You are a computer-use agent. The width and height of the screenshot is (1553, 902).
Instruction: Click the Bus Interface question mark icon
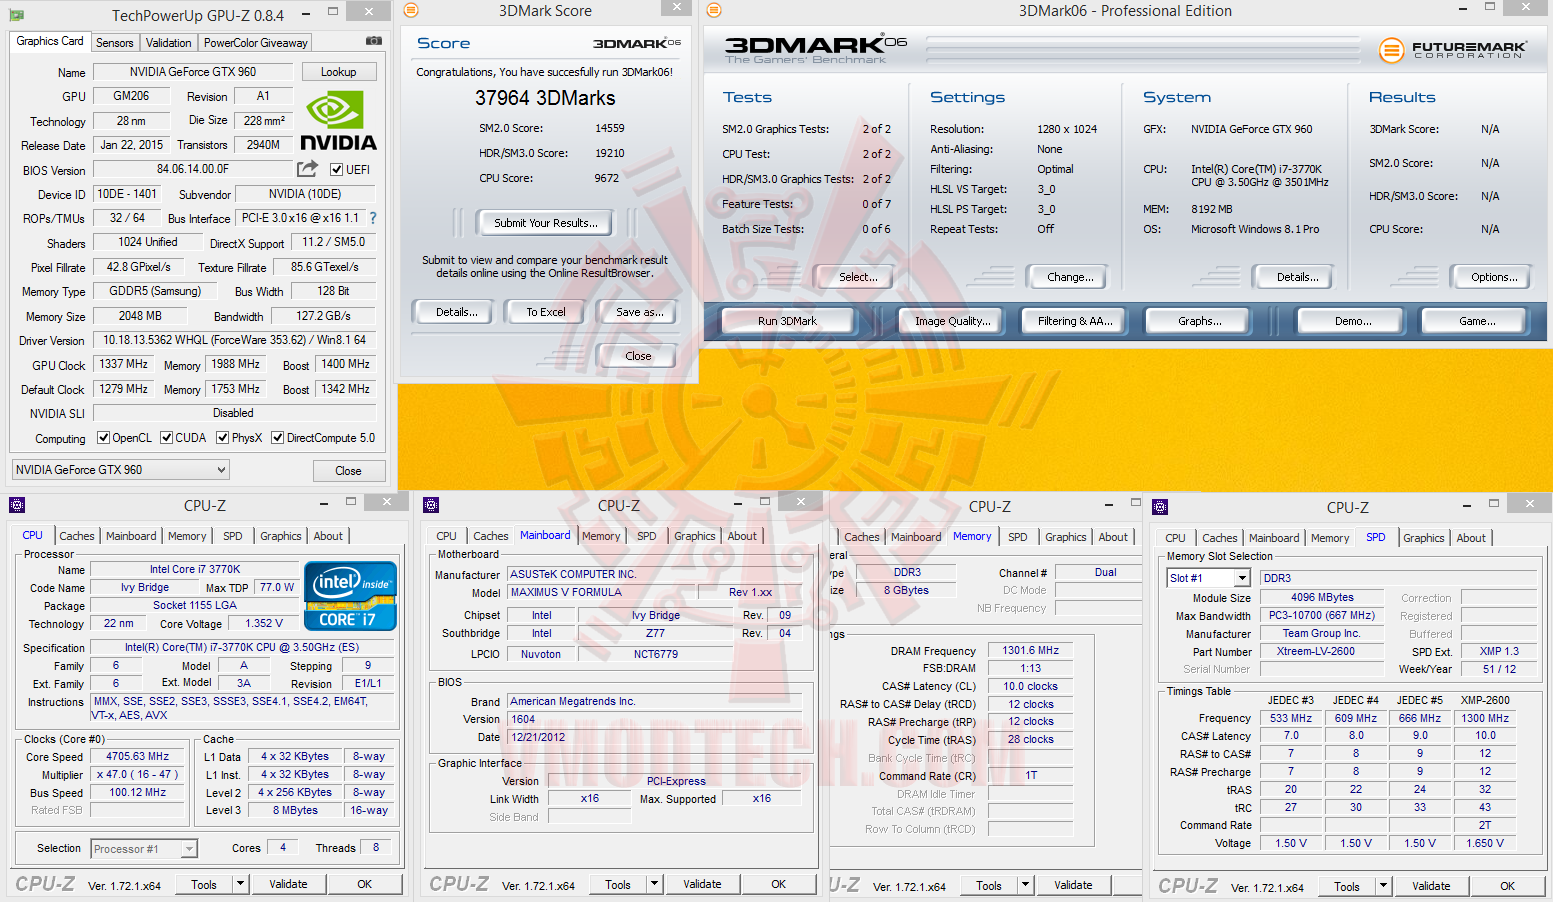373,218
